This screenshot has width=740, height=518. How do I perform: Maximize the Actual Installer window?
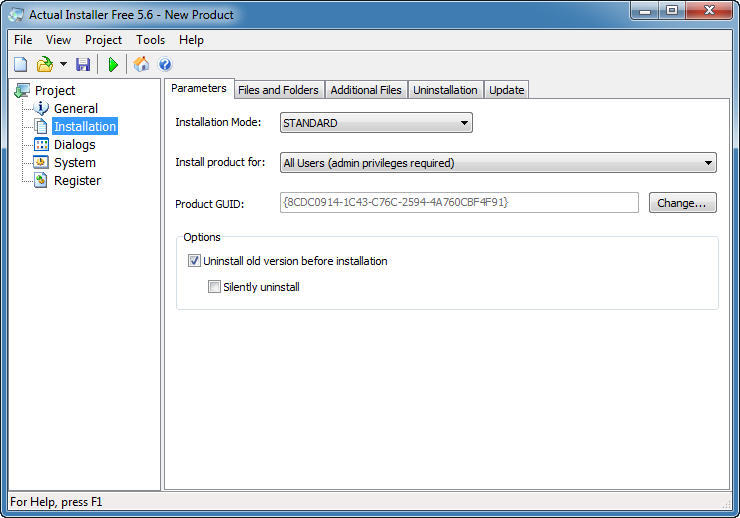pos(672,11)
